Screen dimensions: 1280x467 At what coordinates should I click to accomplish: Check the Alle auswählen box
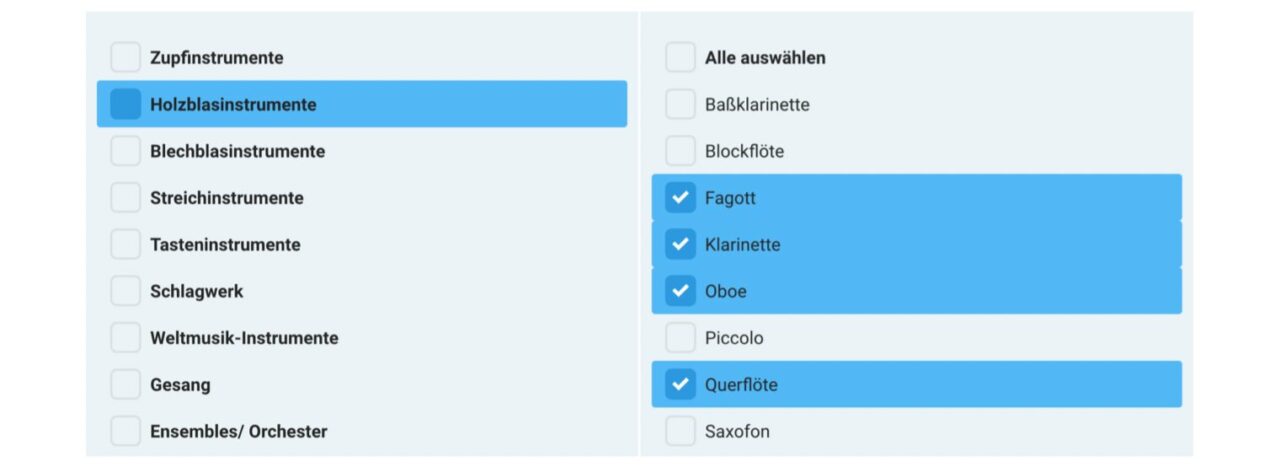coord(680,58)
